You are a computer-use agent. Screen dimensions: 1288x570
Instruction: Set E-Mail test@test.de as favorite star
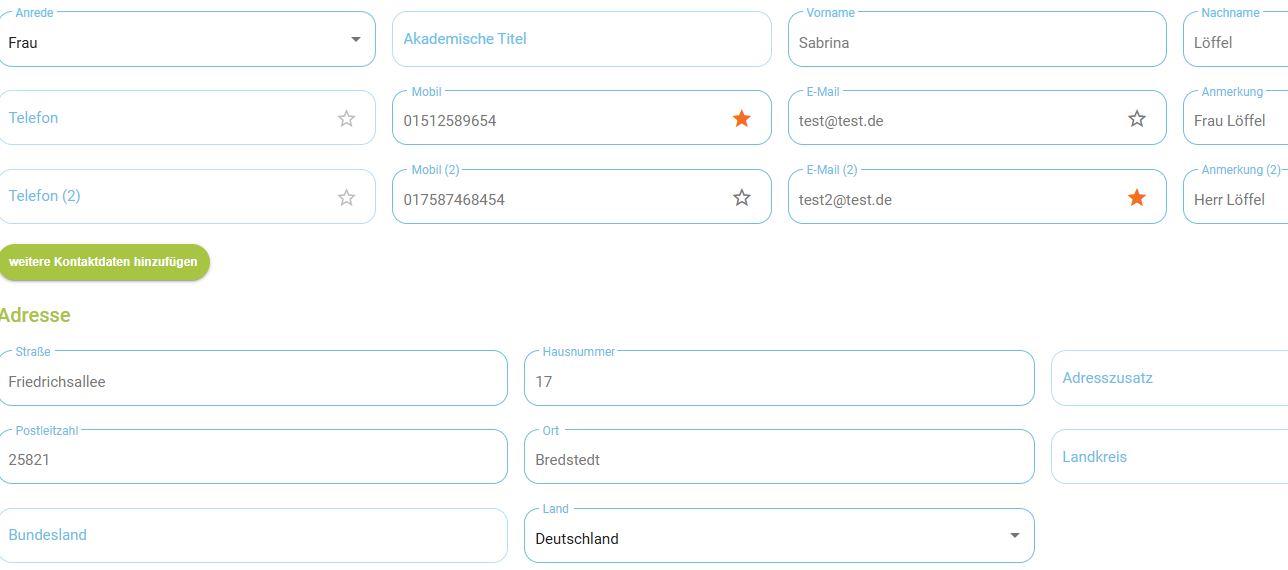click(1137, 119)
